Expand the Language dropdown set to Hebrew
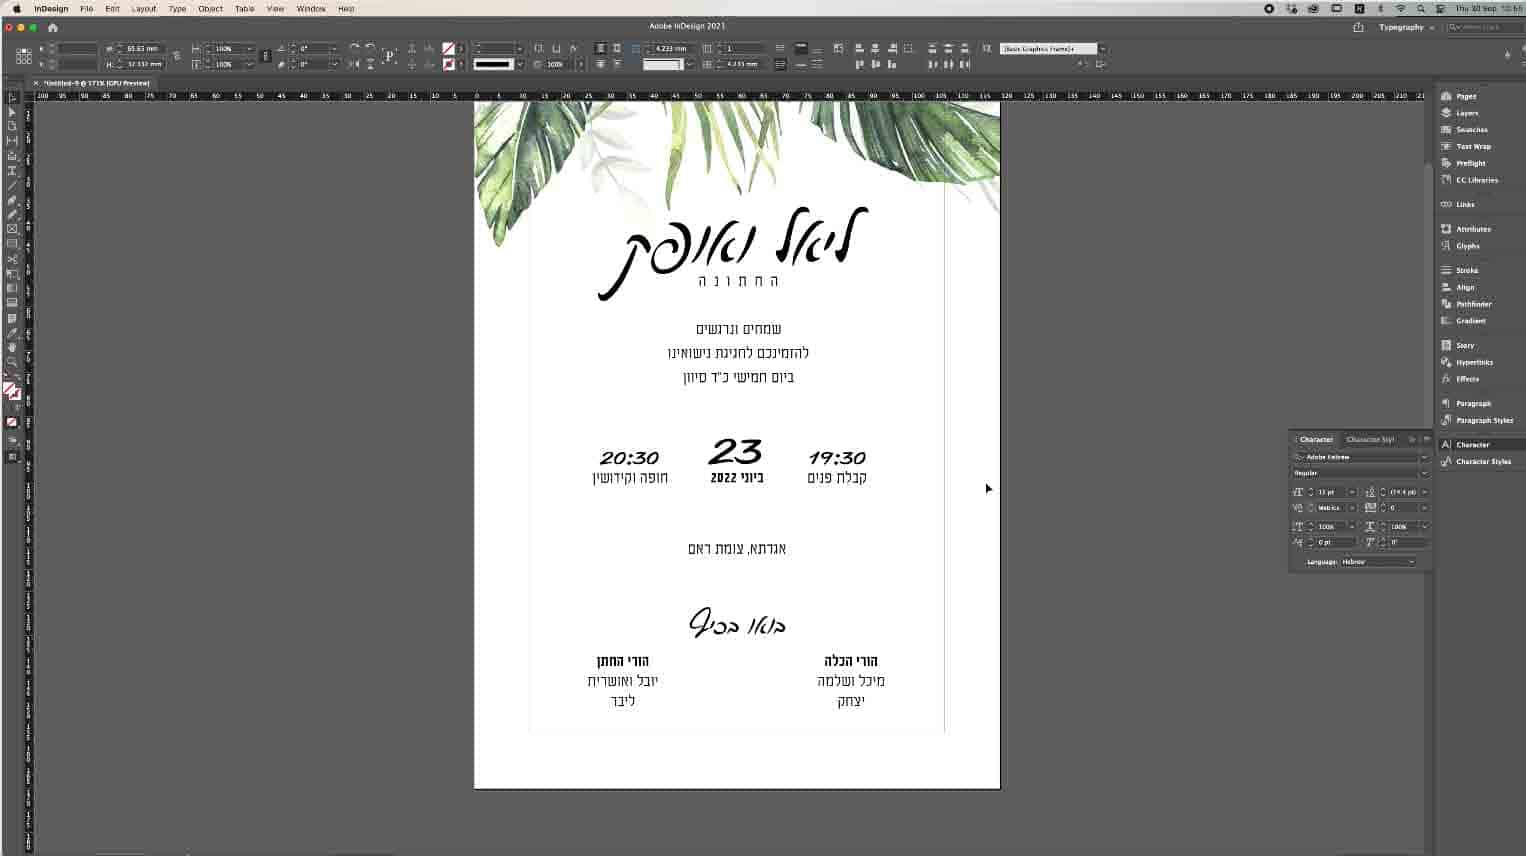Viewport: 1526px width, 856px height. (x=1378, y=562)
